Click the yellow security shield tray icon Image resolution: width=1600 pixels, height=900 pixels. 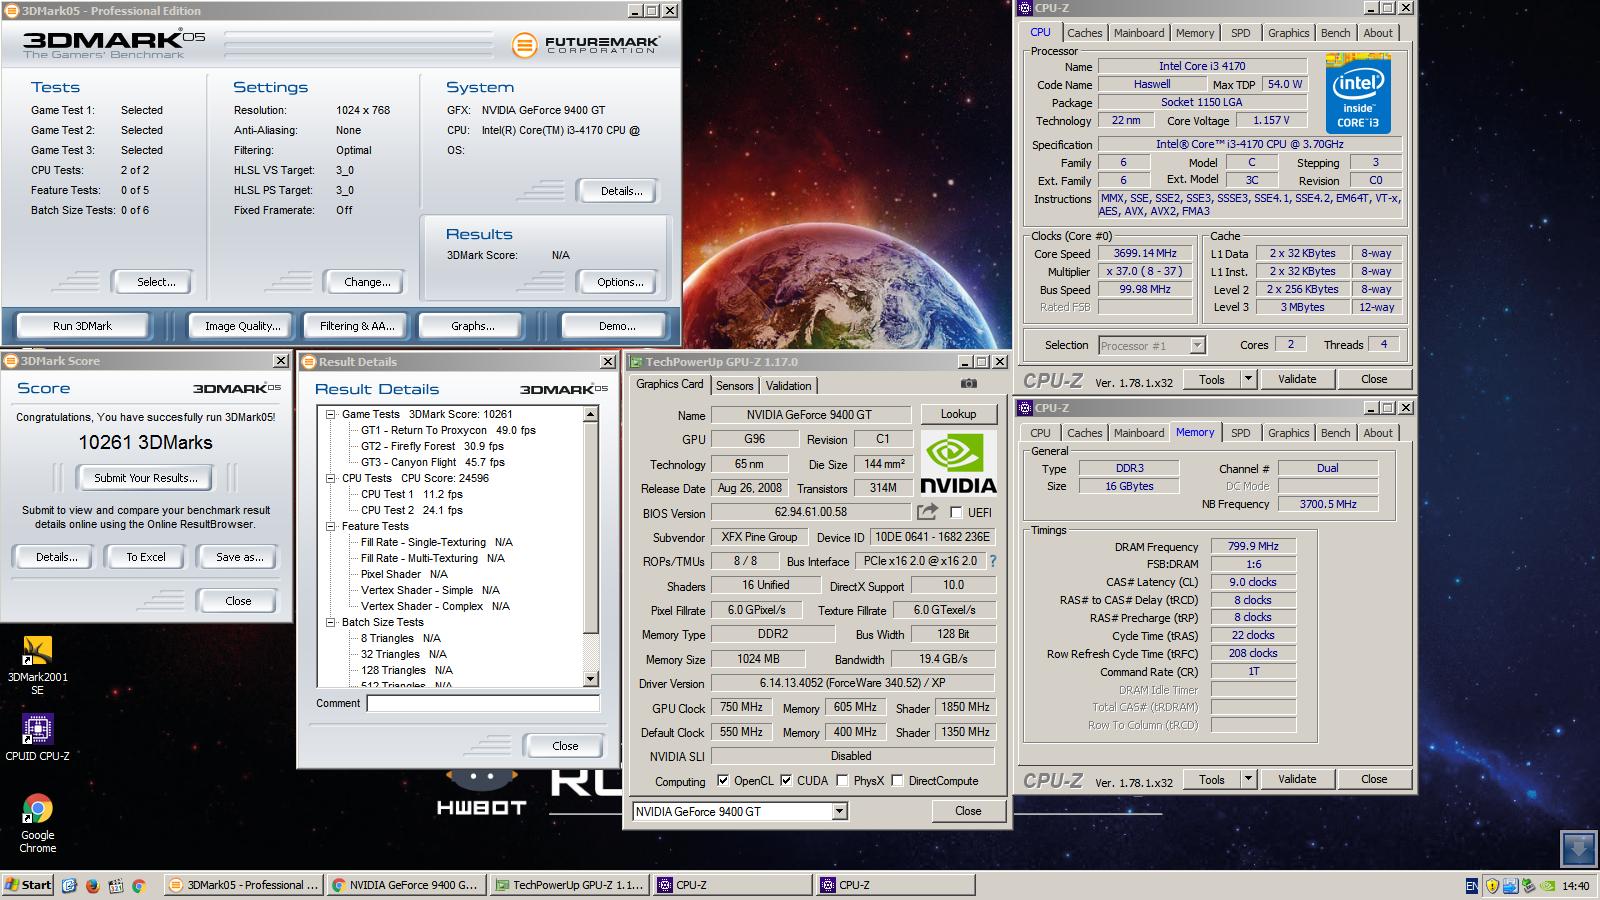pos(1492,885)
